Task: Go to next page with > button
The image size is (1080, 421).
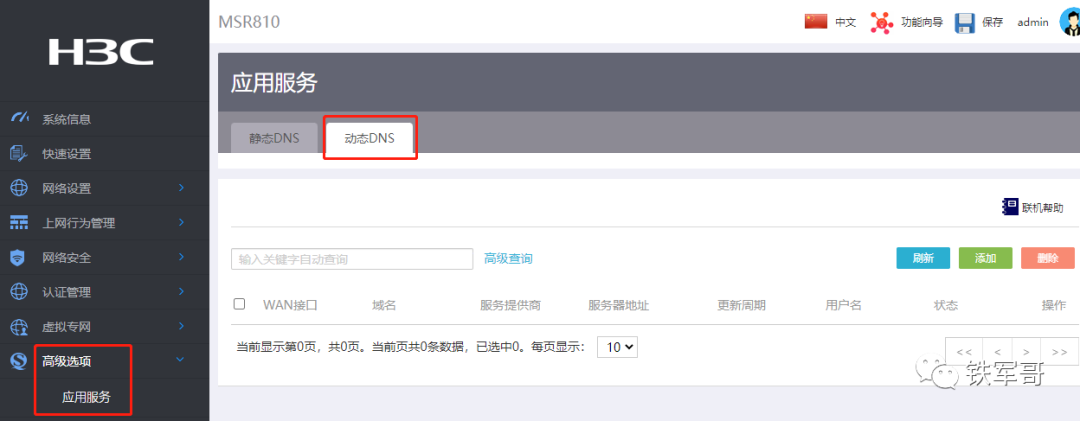Action: [x=1026, y=351]
